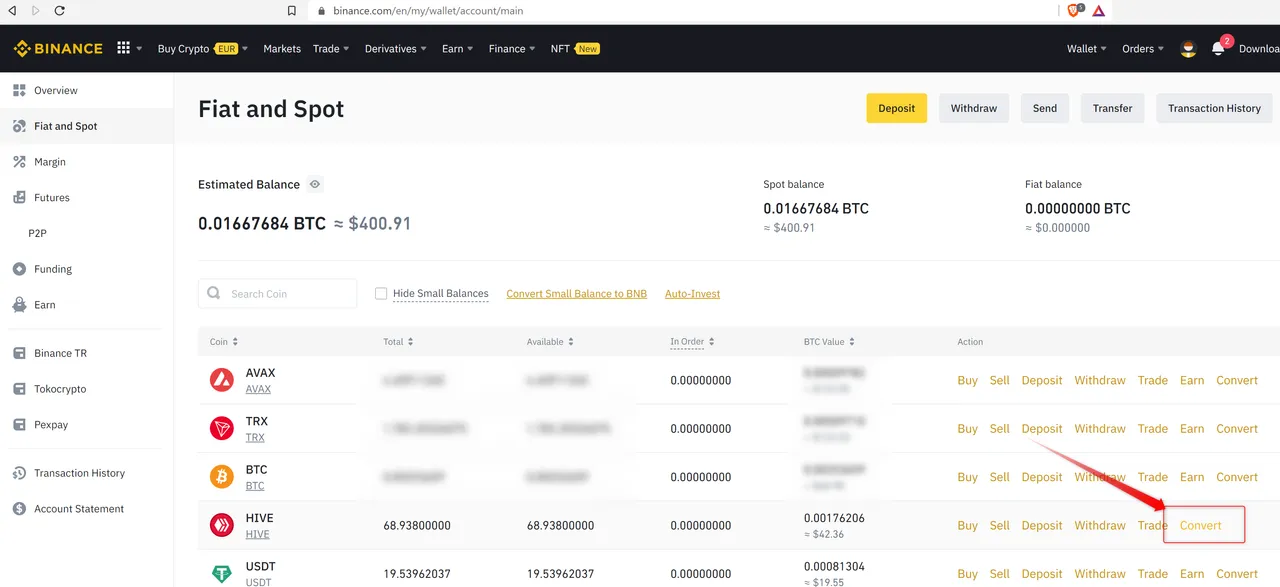Click the Earn sidebar icon
This screenshot has width=1280, height=587.
tap(19, 304)
